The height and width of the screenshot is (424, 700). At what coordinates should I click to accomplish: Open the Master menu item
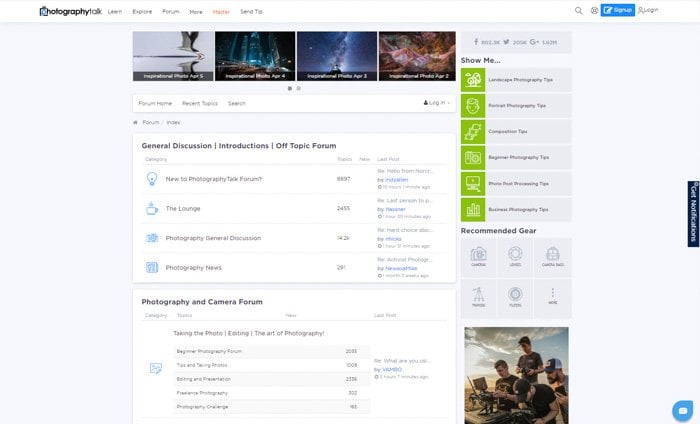[x=221, y=12]
